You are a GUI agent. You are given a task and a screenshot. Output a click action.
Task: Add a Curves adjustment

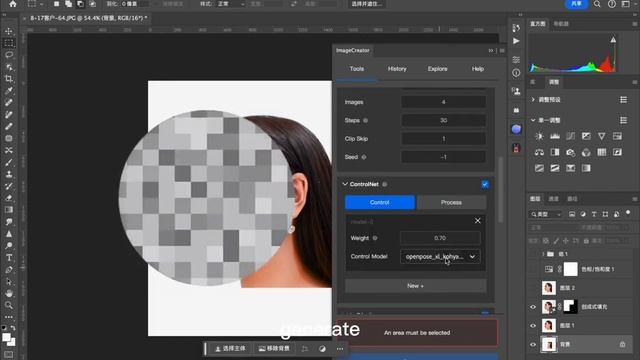point(571,136)
